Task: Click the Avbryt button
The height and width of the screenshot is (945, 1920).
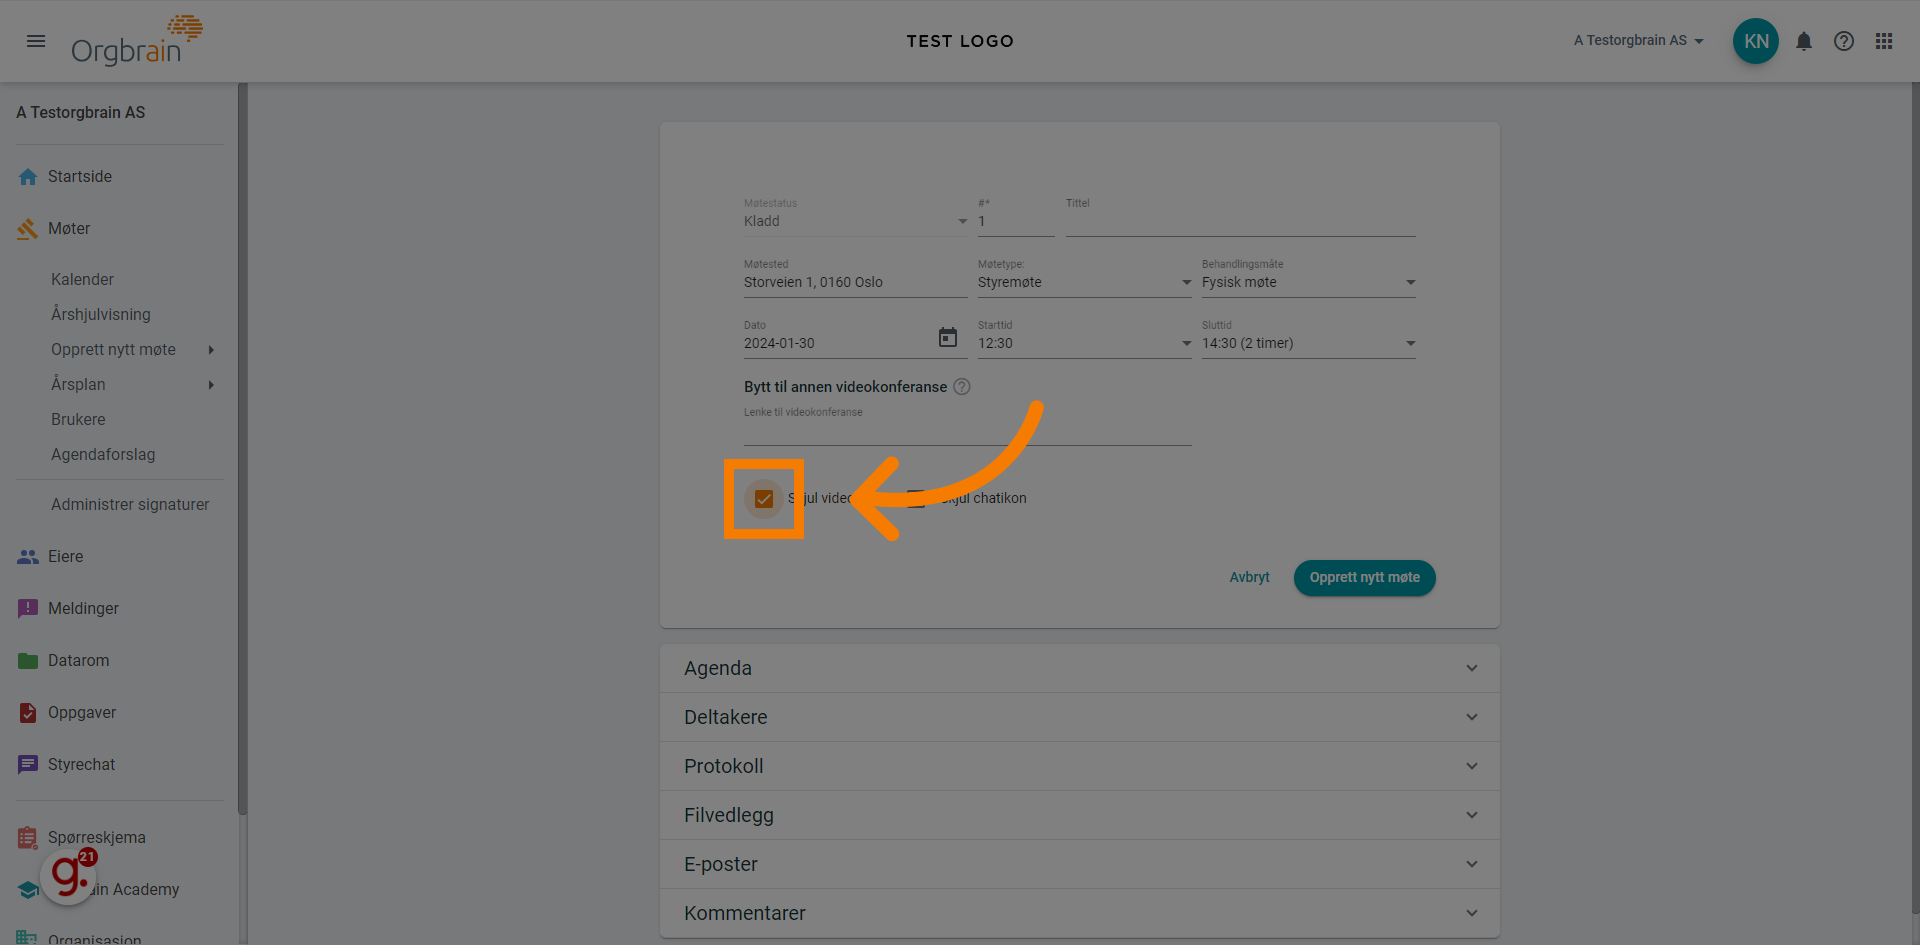Action: pyautogui.click(x=1249, y=578)
